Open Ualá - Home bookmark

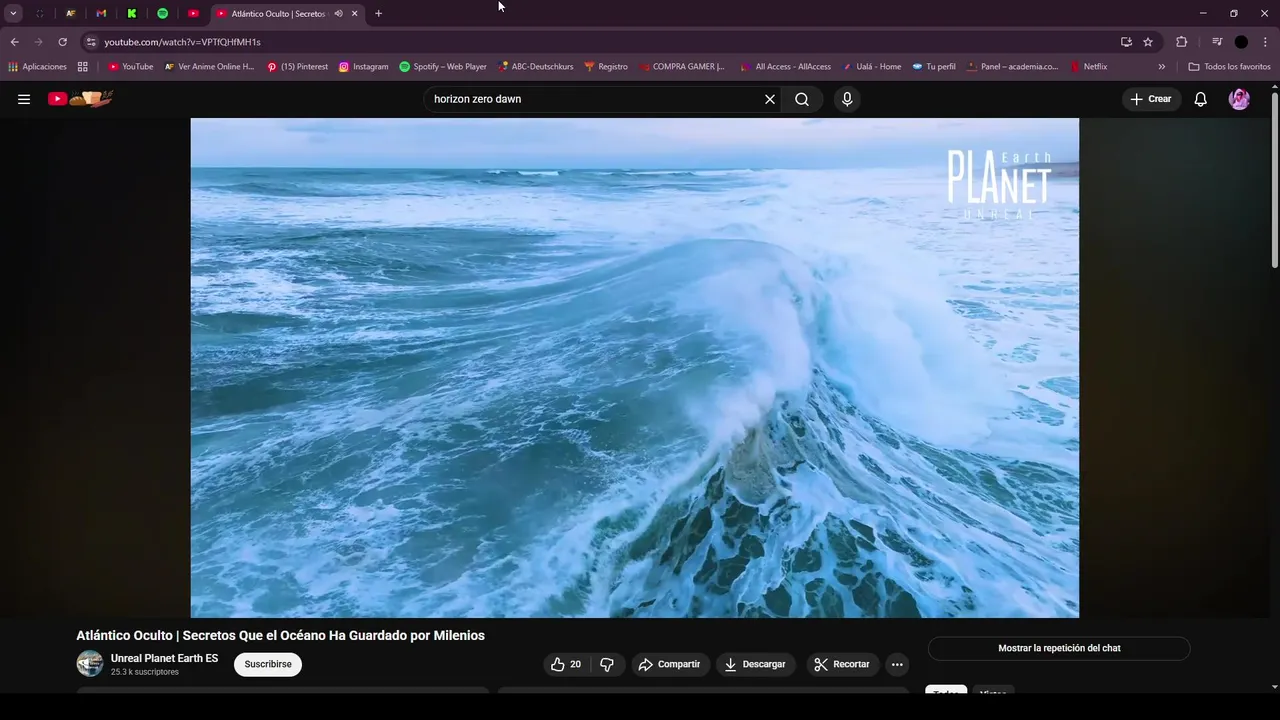(x=872, y=67)
